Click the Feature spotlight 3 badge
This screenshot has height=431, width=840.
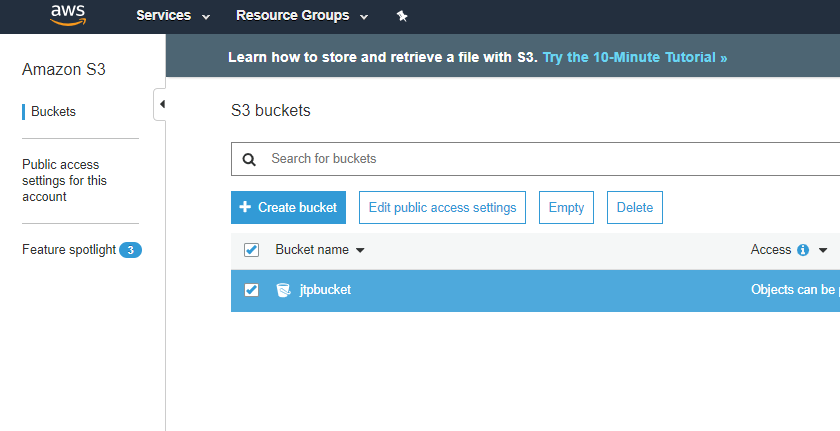coord(130,250)
